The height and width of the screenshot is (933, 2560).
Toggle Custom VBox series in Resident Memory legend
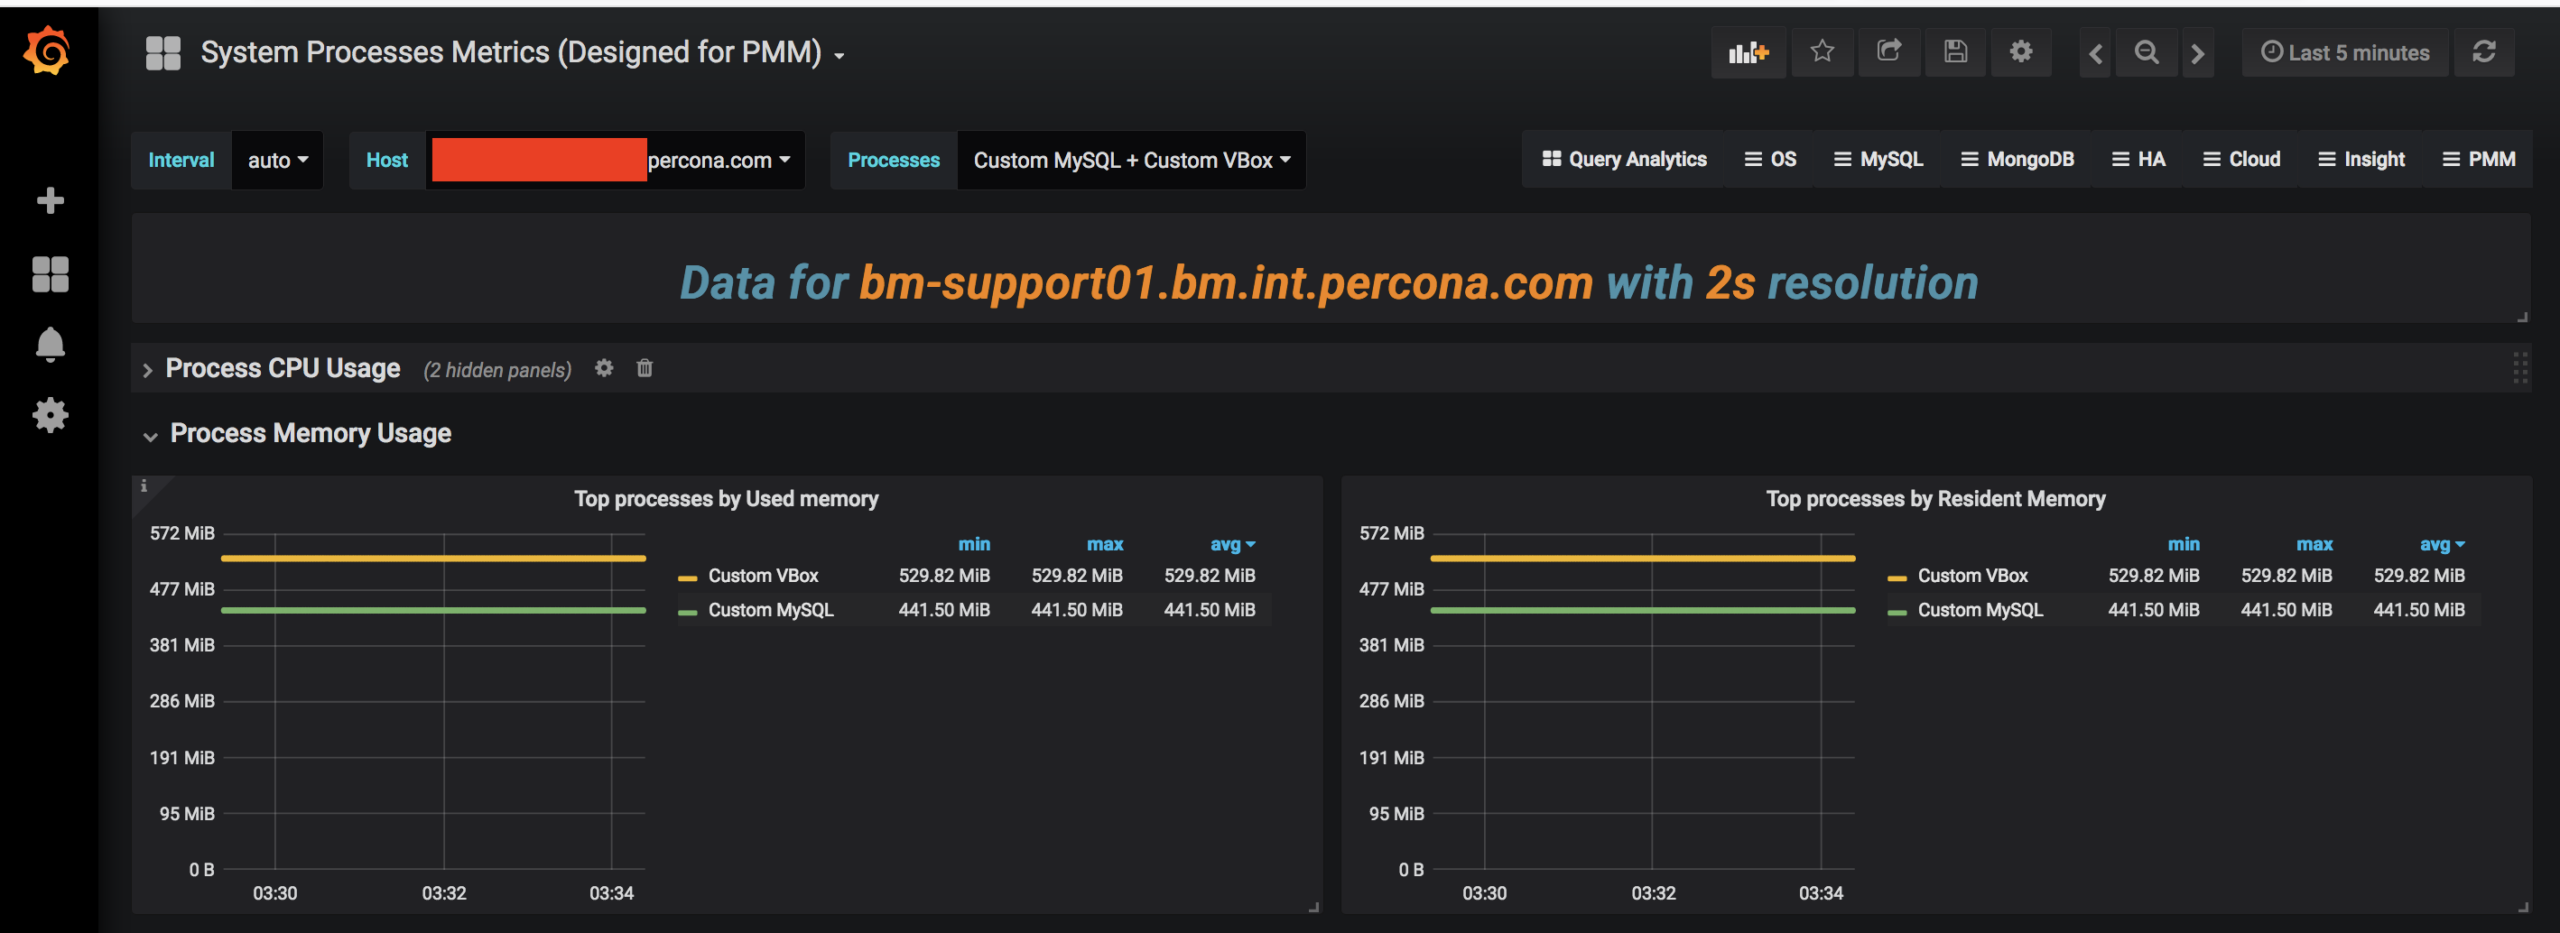1972,576
